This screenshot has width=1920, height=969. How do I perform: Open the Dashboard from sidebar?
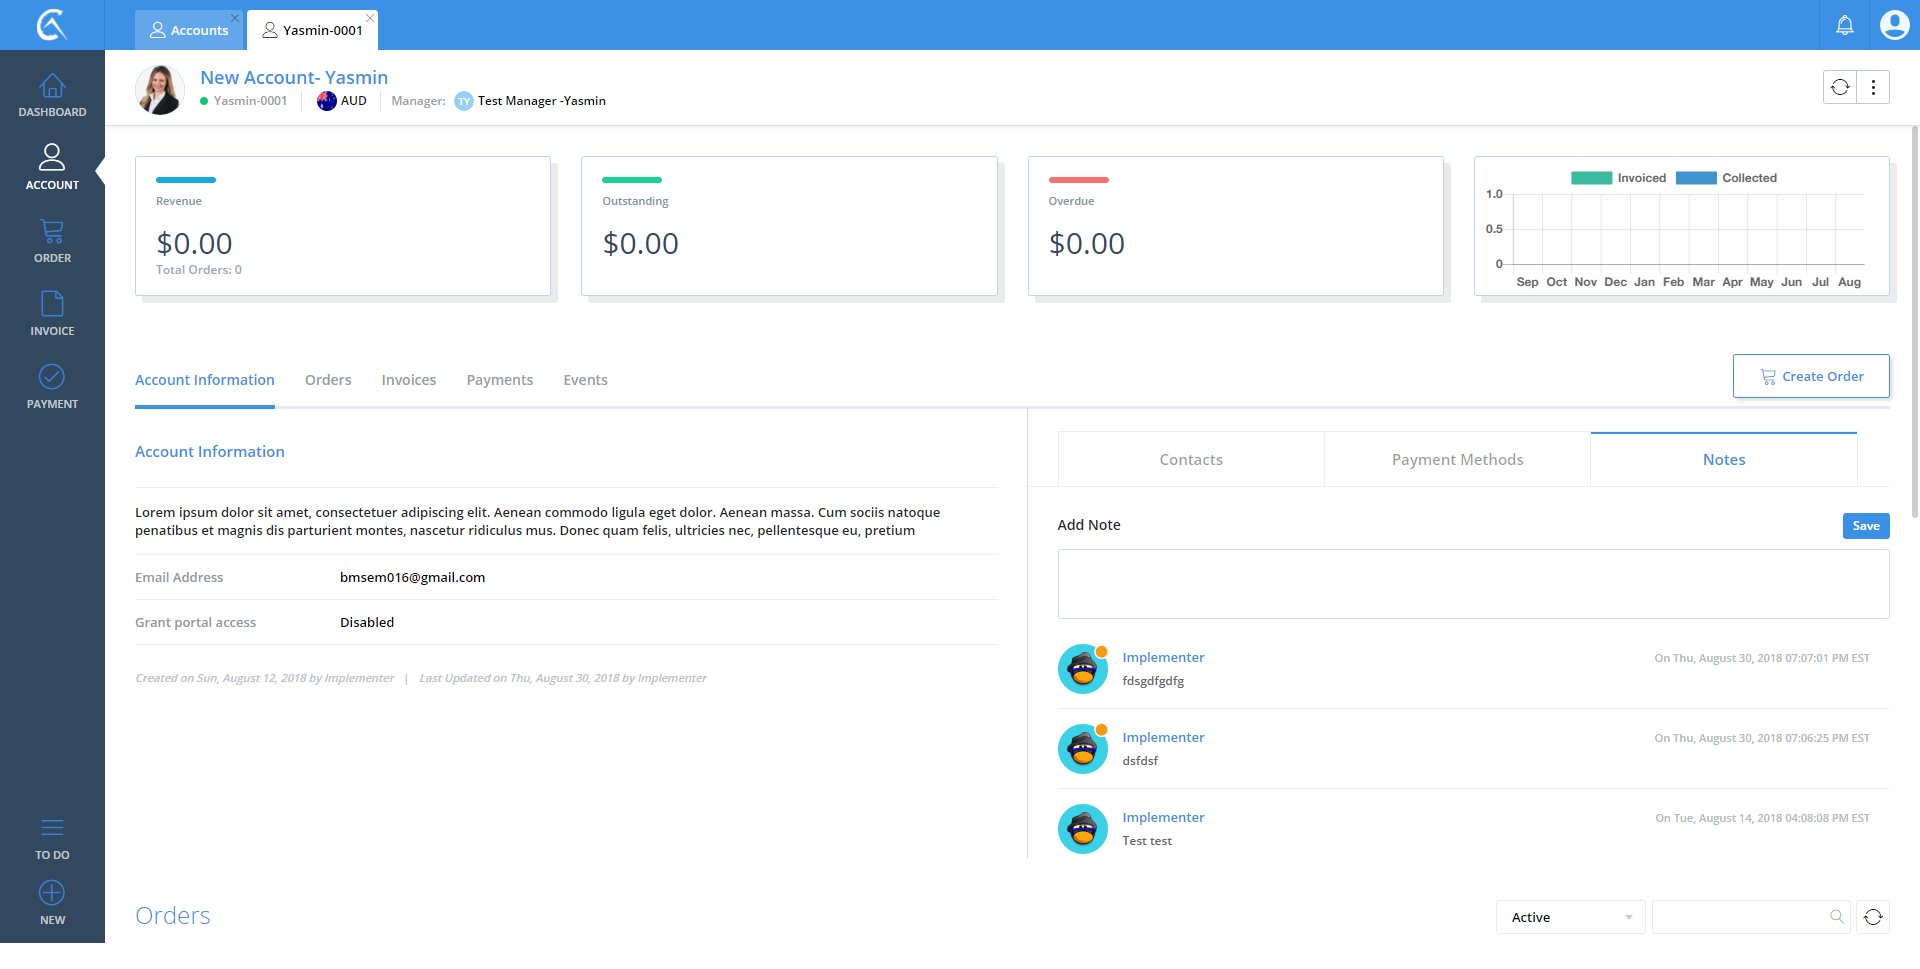(x=52, y=96)
